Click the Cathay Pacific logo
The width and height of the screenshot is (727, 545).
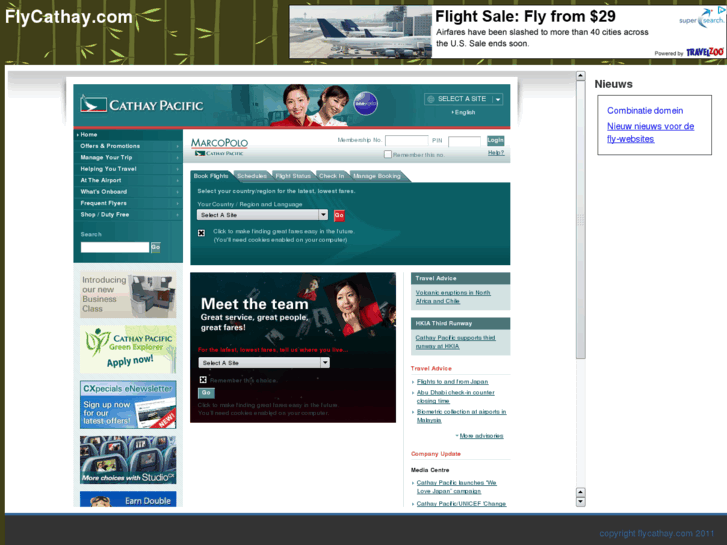tap(142, 105)
